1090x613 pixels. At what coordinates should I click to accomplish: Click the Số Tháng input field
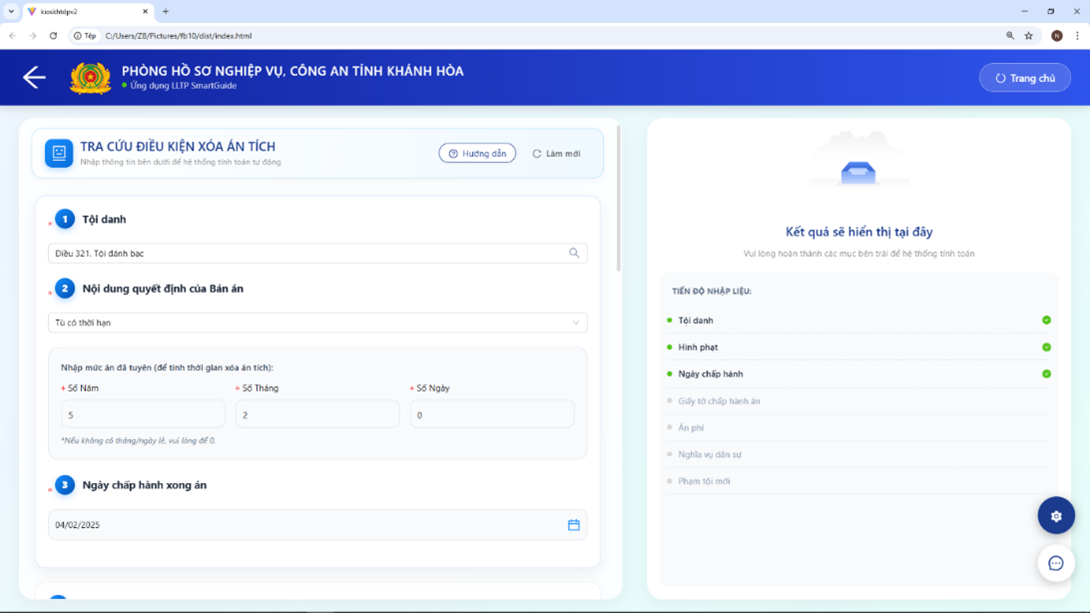point(317,414)
